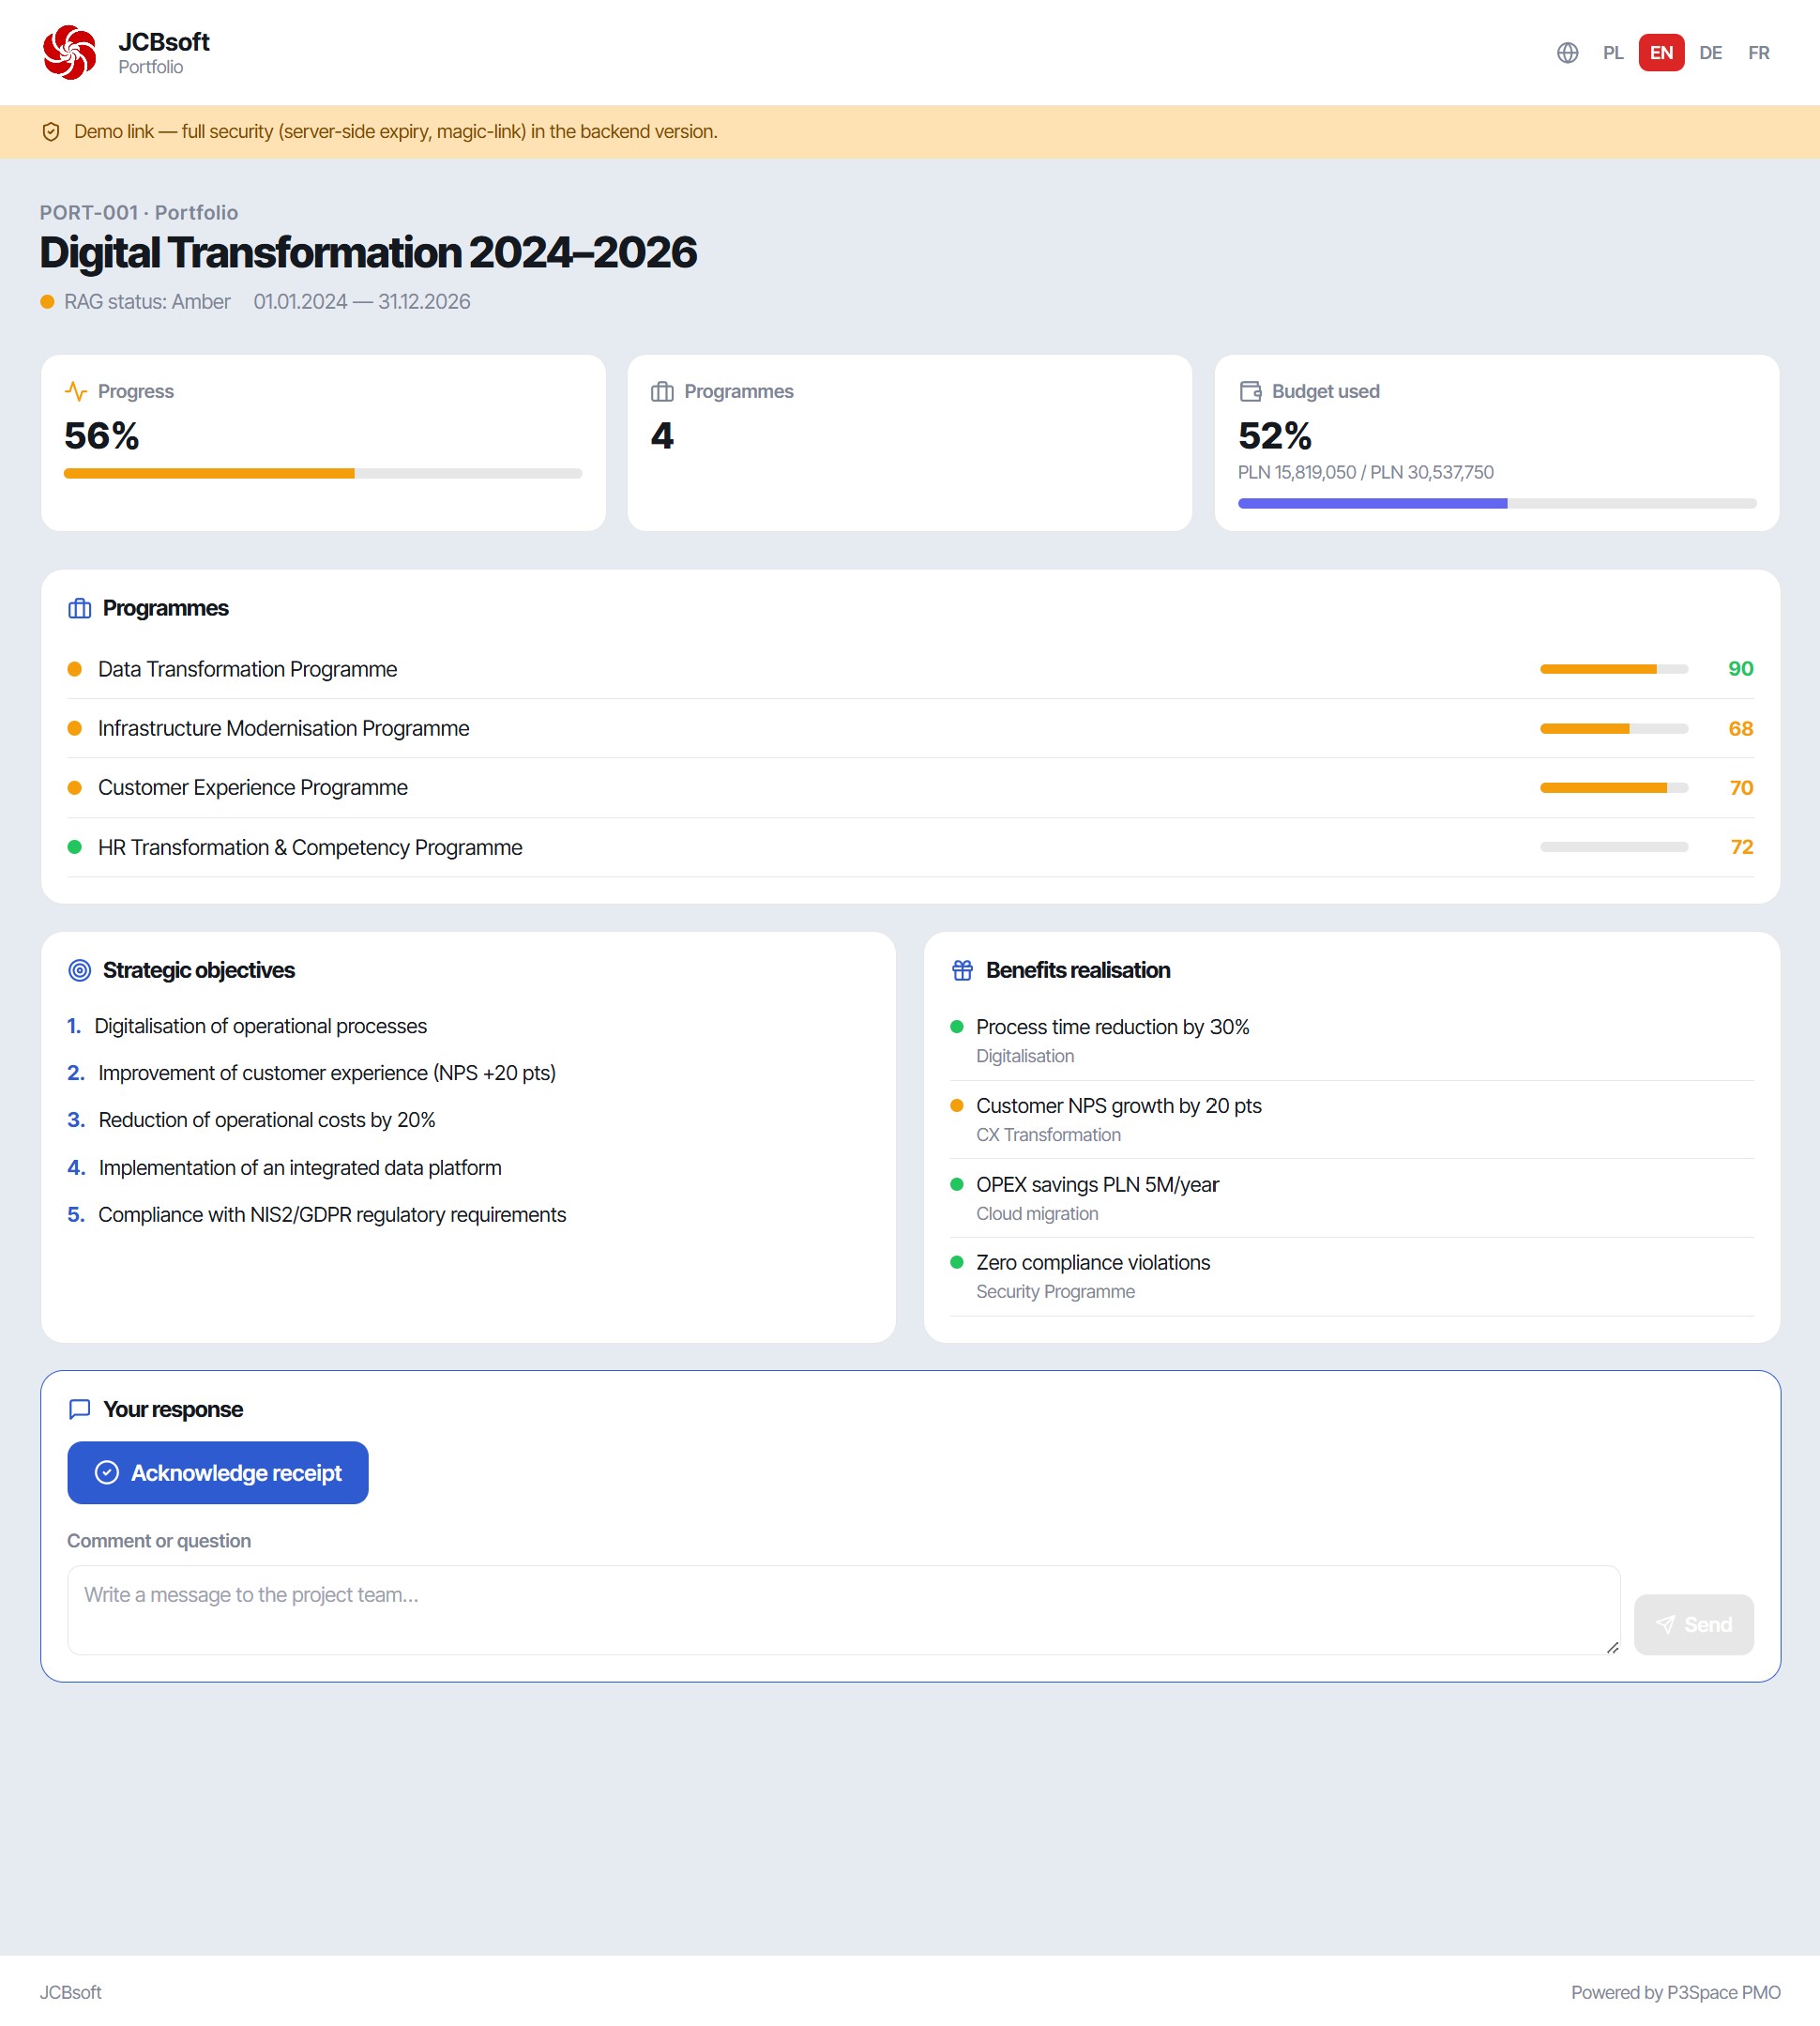Click objective Implementation of an integrated data platform

300,1168
